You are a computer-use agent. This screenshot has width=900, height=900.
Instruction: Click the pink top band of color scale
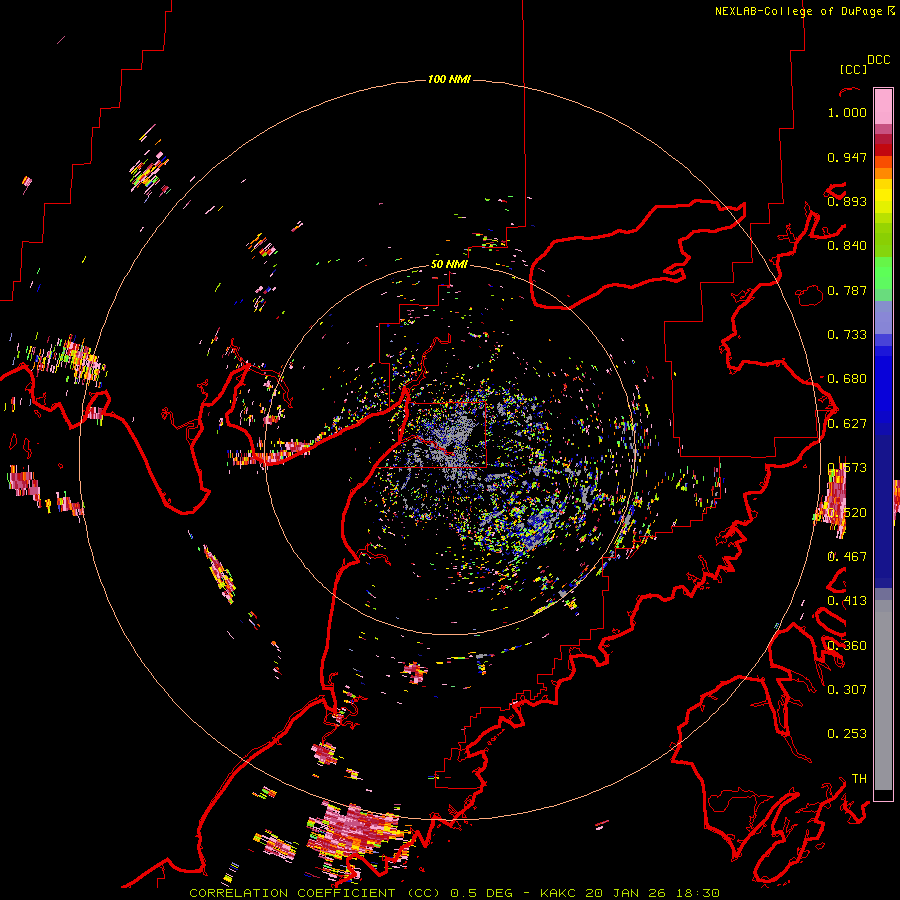pyautogui.click(x=883, y=106)
